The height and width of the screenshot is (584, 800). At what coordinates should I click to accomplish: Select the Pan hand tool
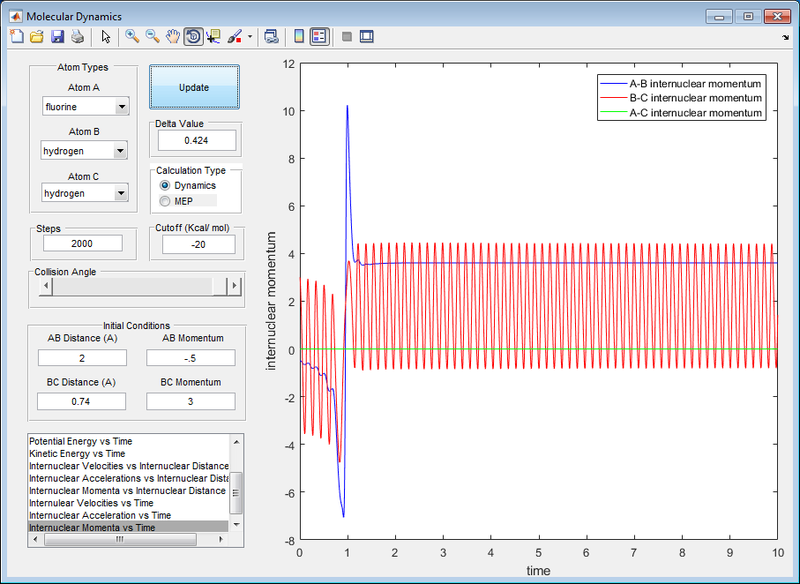click(173, 36)
